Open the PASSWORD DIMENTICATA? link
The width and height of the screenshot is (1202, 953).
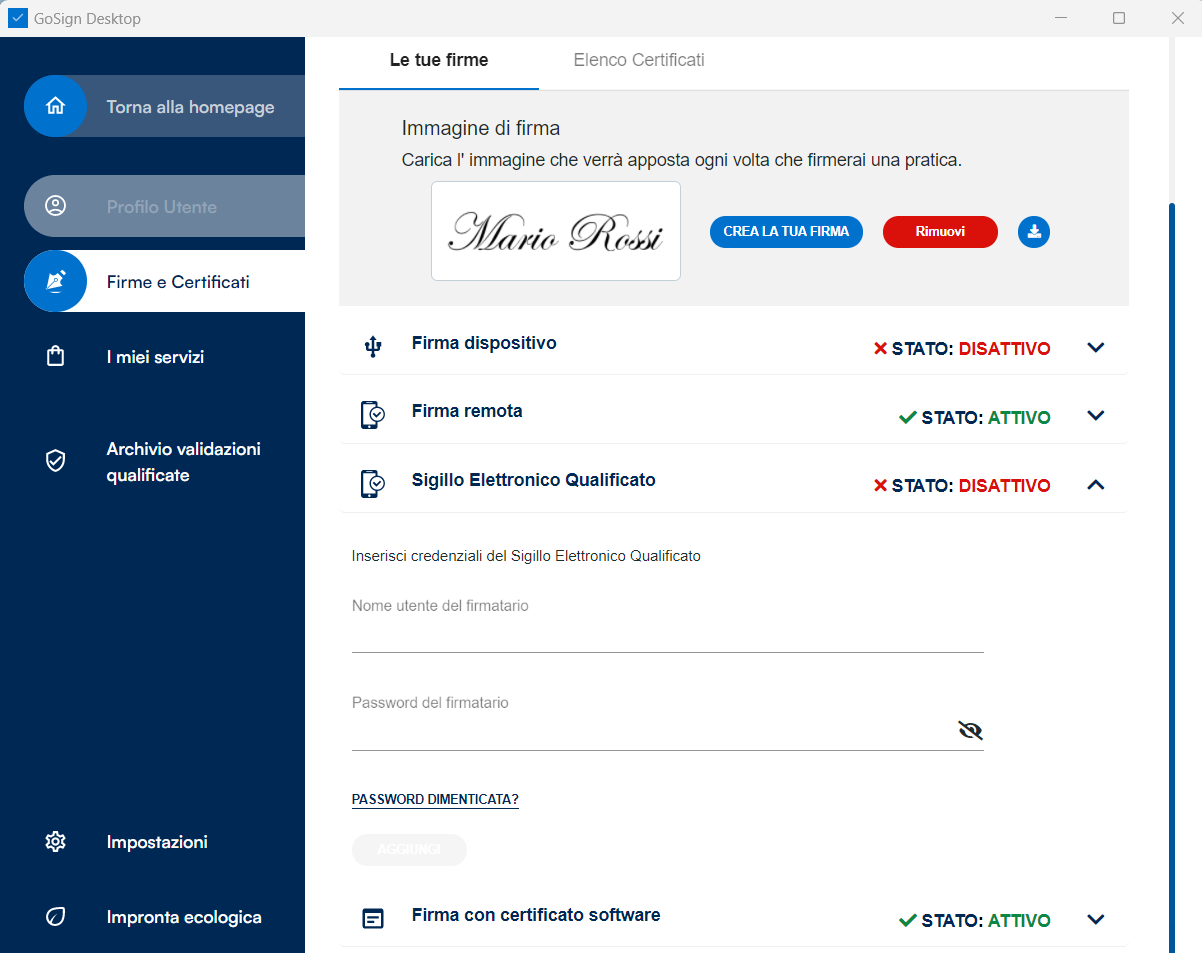point(435,799)
